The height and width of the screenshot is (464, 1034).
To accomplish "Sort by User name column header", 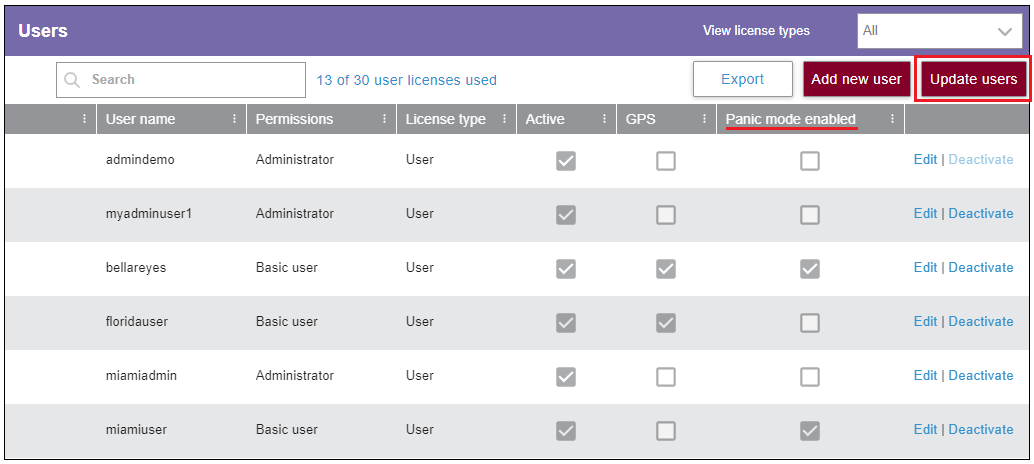I will 141,119.
